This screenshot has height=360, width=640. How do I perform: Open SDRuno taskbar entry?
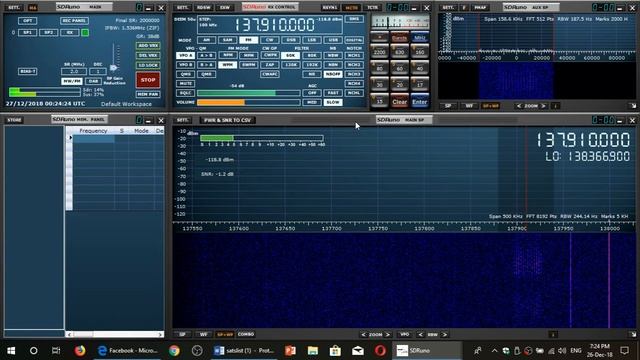point(427,350)
